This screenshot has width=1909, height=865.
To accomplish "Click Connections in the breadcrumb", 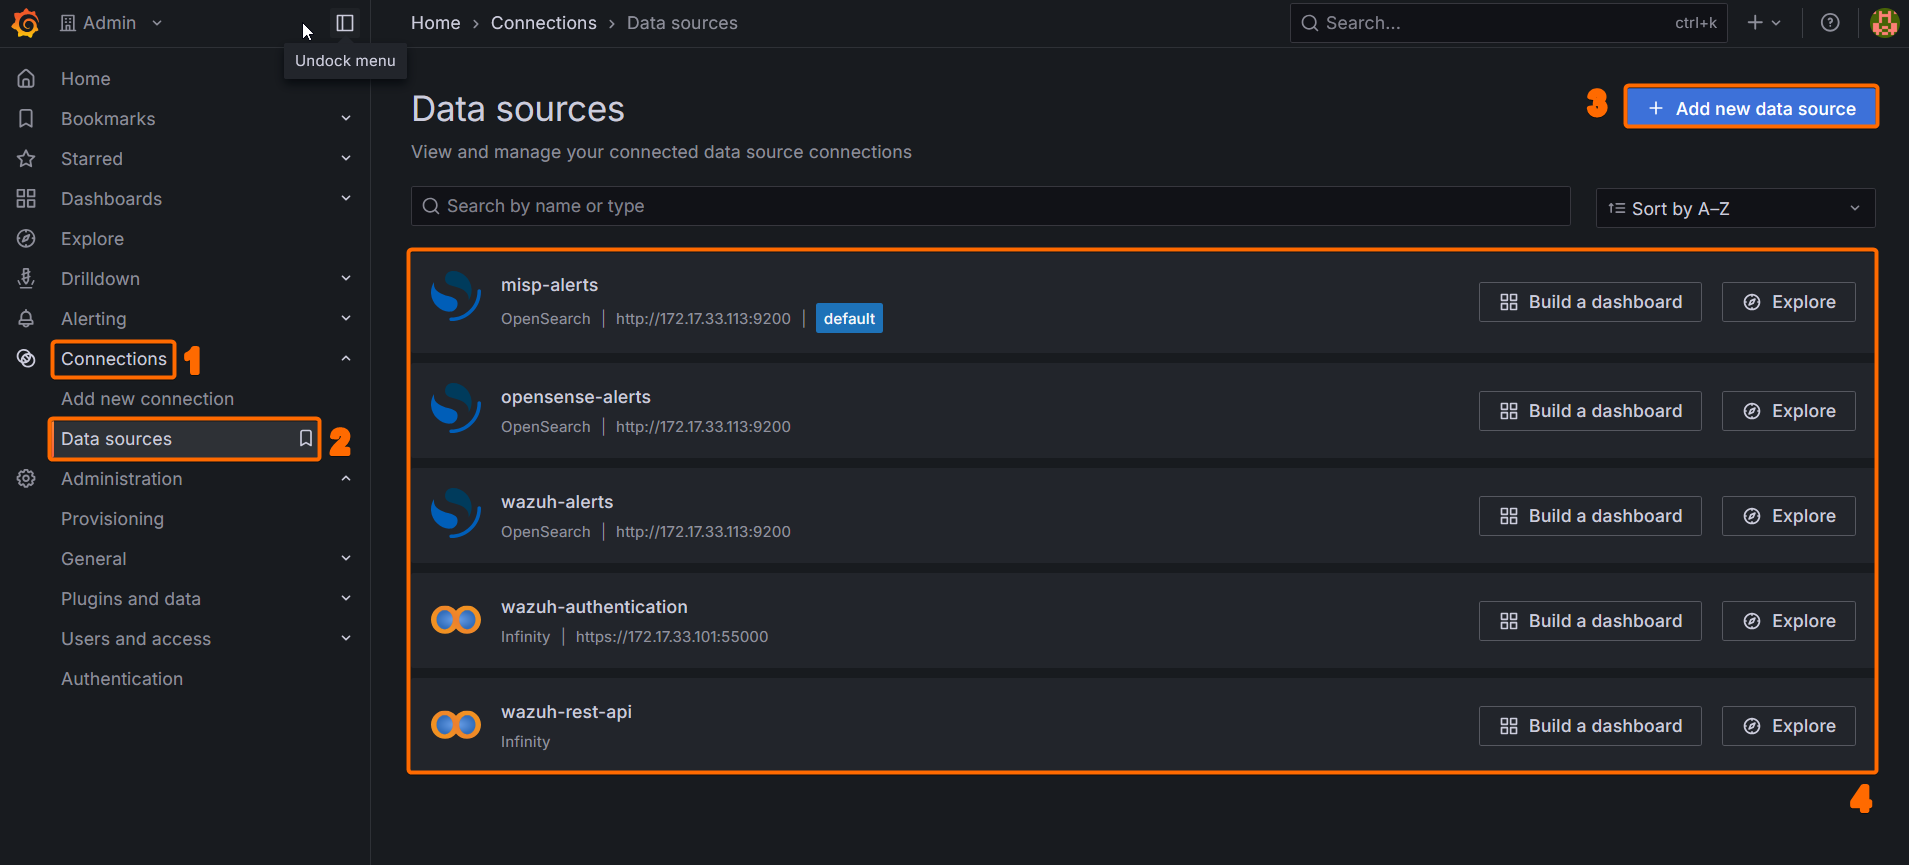I will [543, 23].
